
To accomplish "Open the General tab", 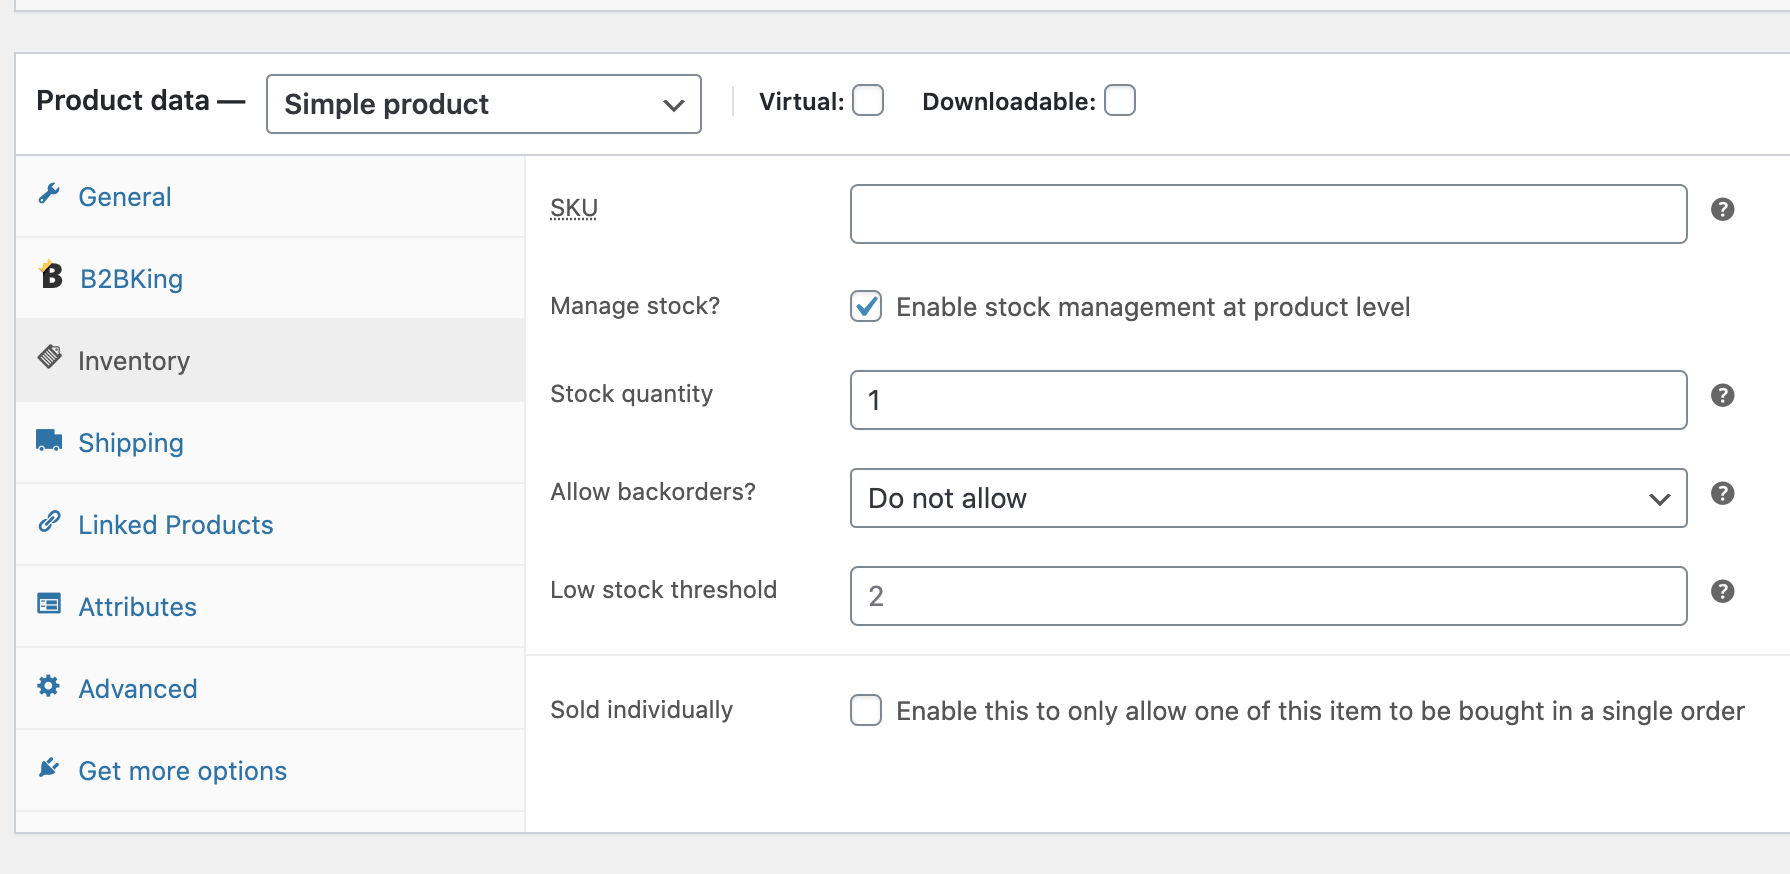I will 270,197.
